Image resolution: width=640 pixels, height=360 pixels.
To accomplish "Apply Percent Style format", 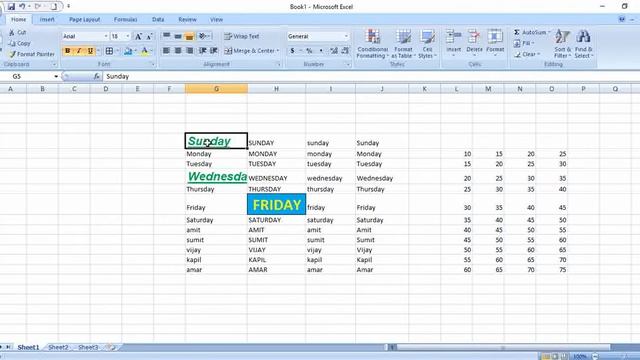I will [x=309, y=51].
